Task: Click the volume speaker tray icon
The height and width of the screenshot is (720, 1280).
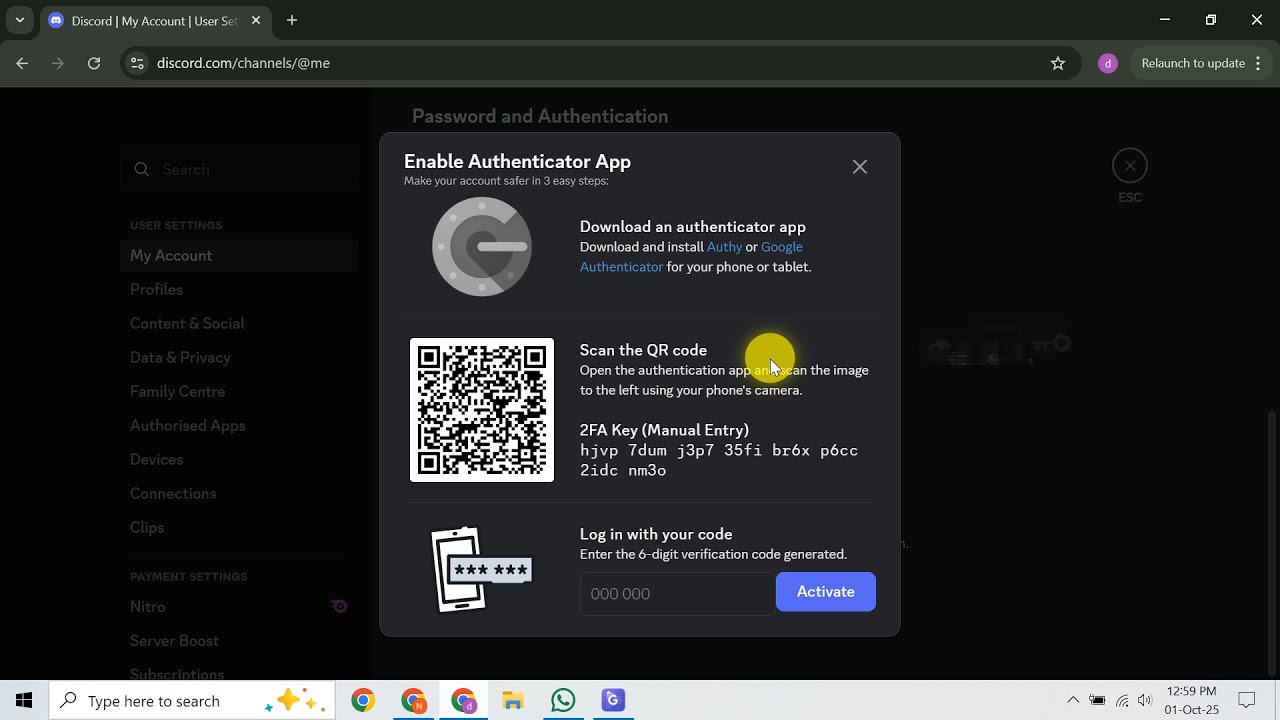Action: (x=1145, y=701)
